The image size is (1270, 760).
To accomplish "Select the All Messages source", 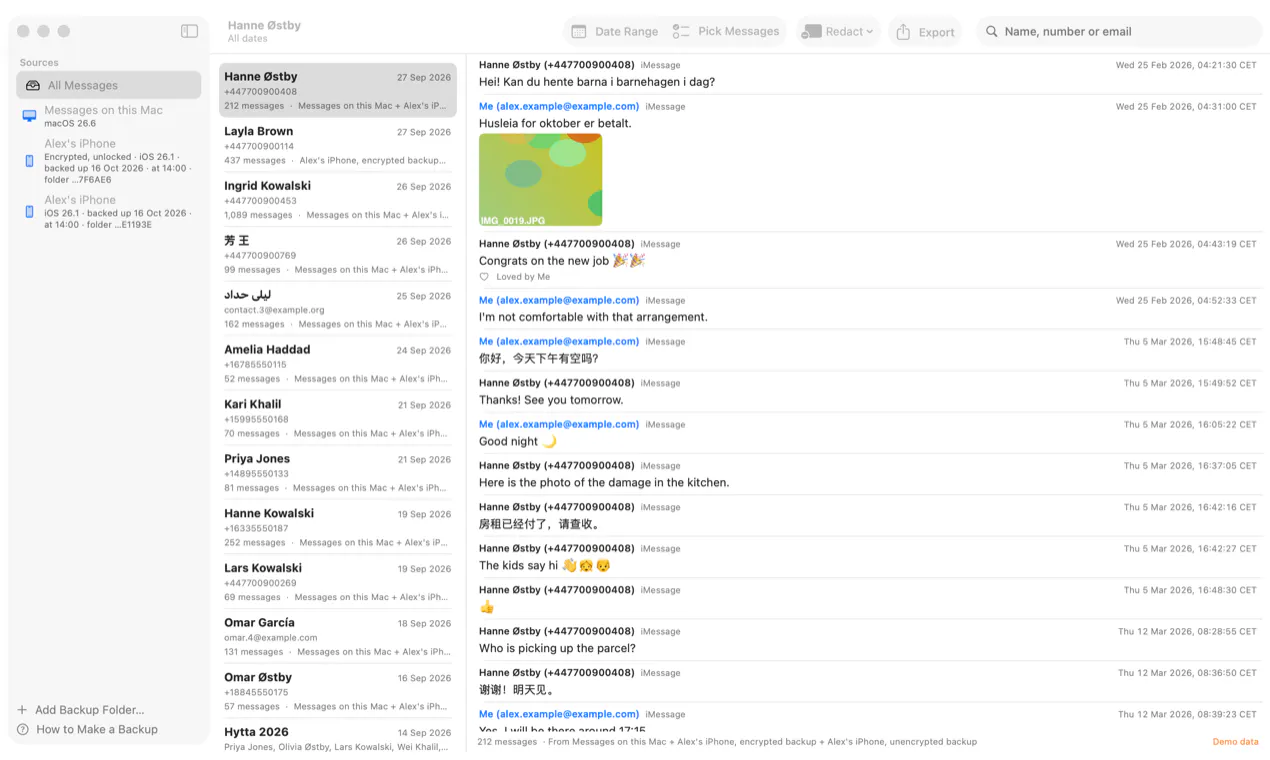I will pyautogui.click(x=109, y=85).
